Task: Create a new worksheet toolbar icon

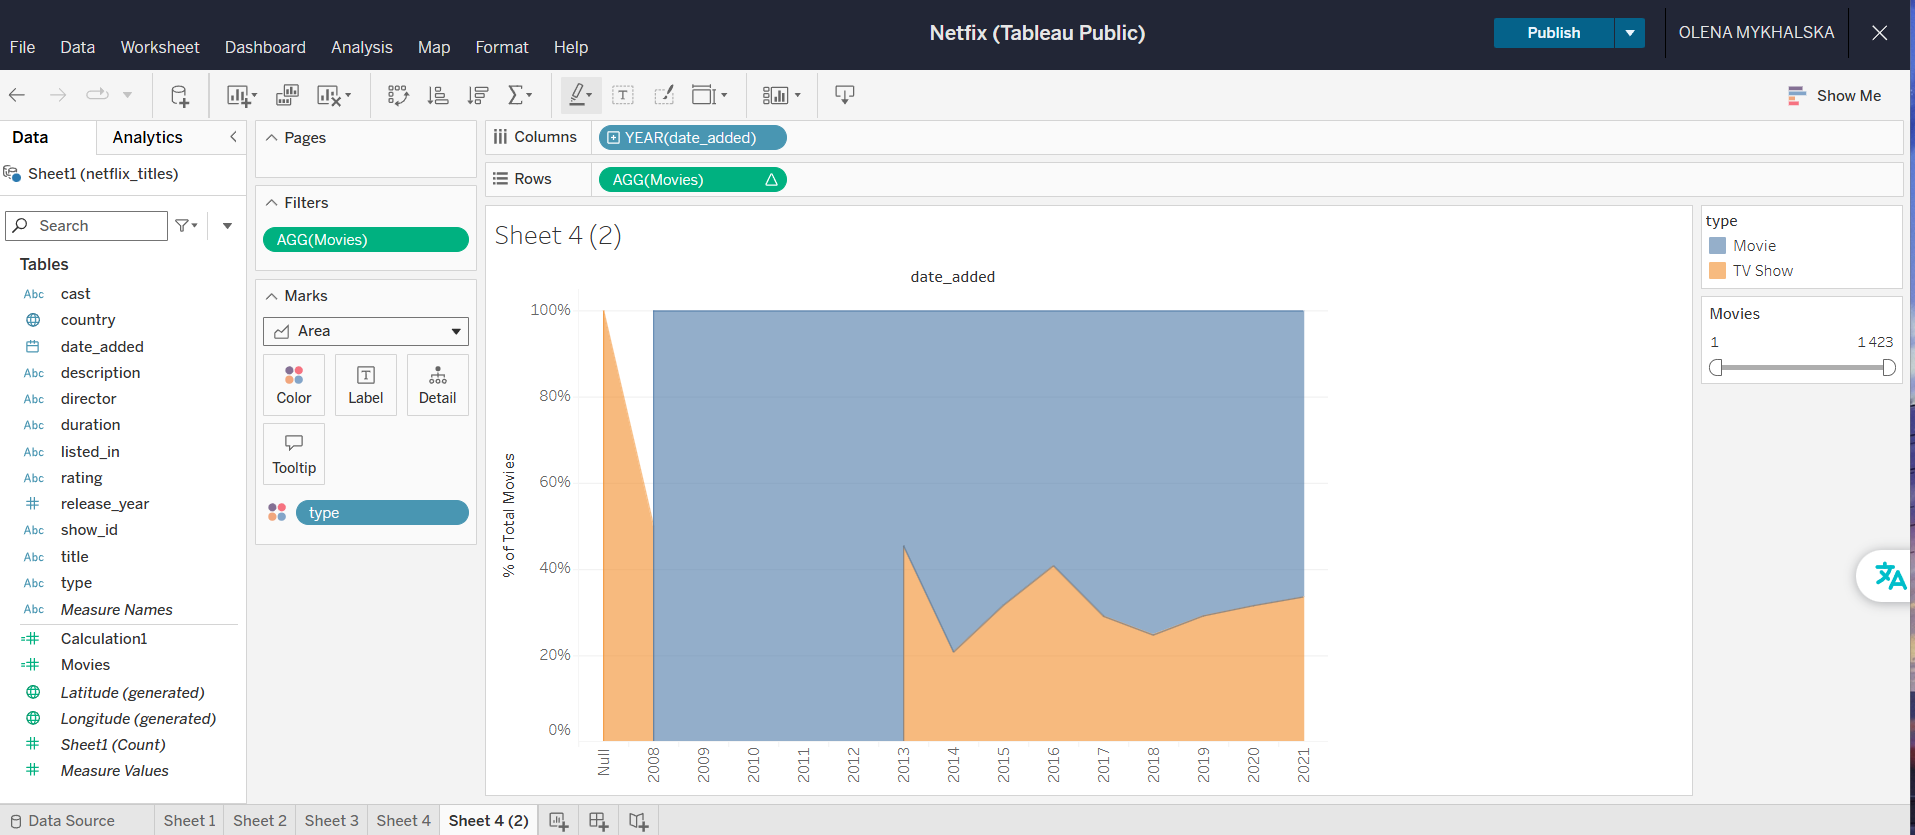Action: pos(241,95)
